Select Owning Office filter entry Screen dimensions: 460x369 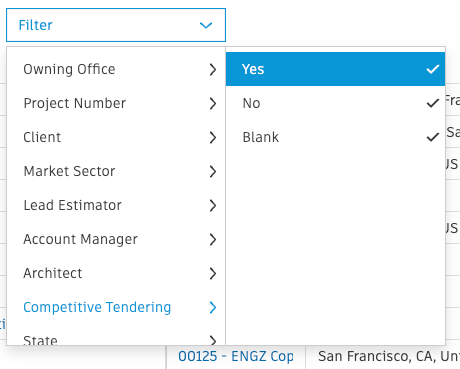(x=116, y=69)
